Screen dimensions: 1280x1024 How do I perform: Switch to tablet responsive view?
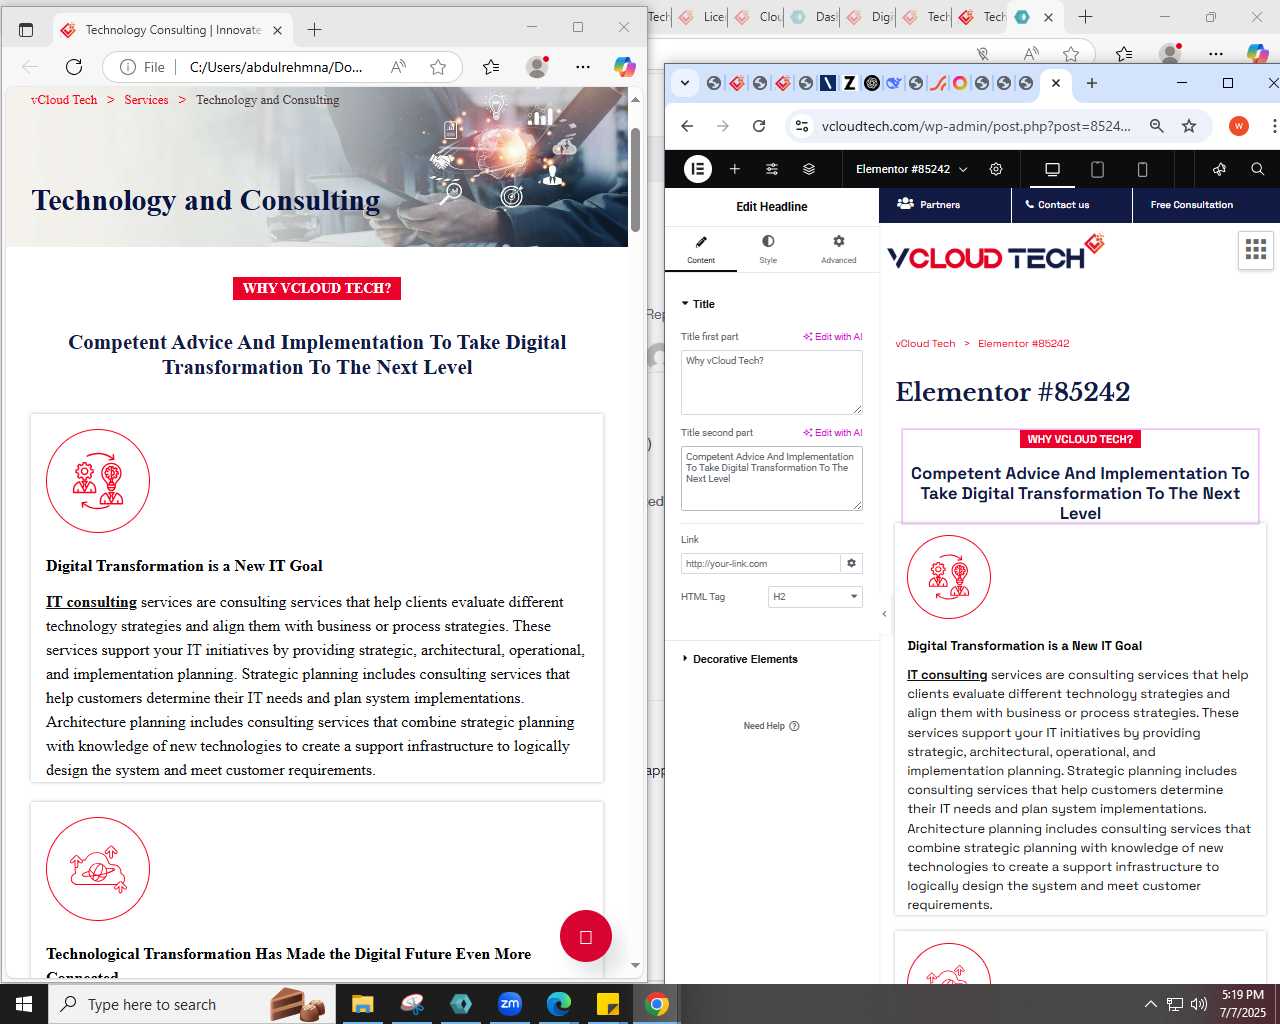(1097, 169)
